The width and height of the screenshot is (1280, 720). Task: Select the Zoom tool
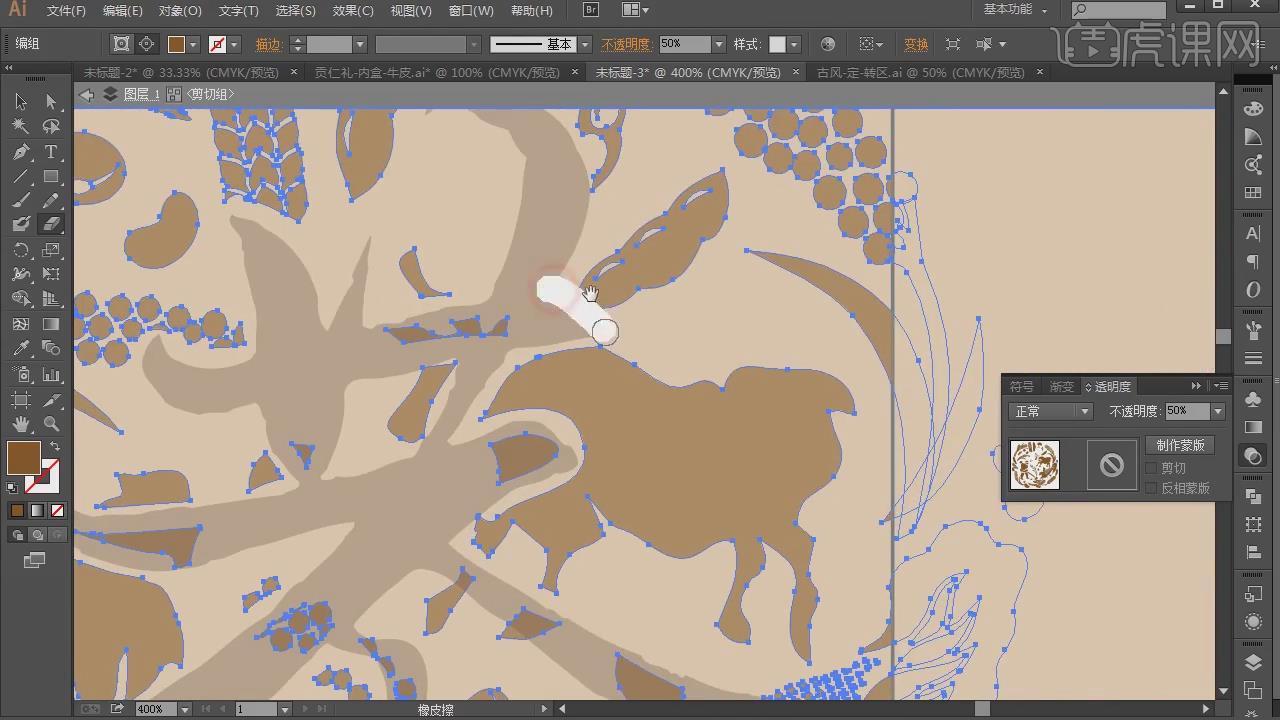coord(51,423)
